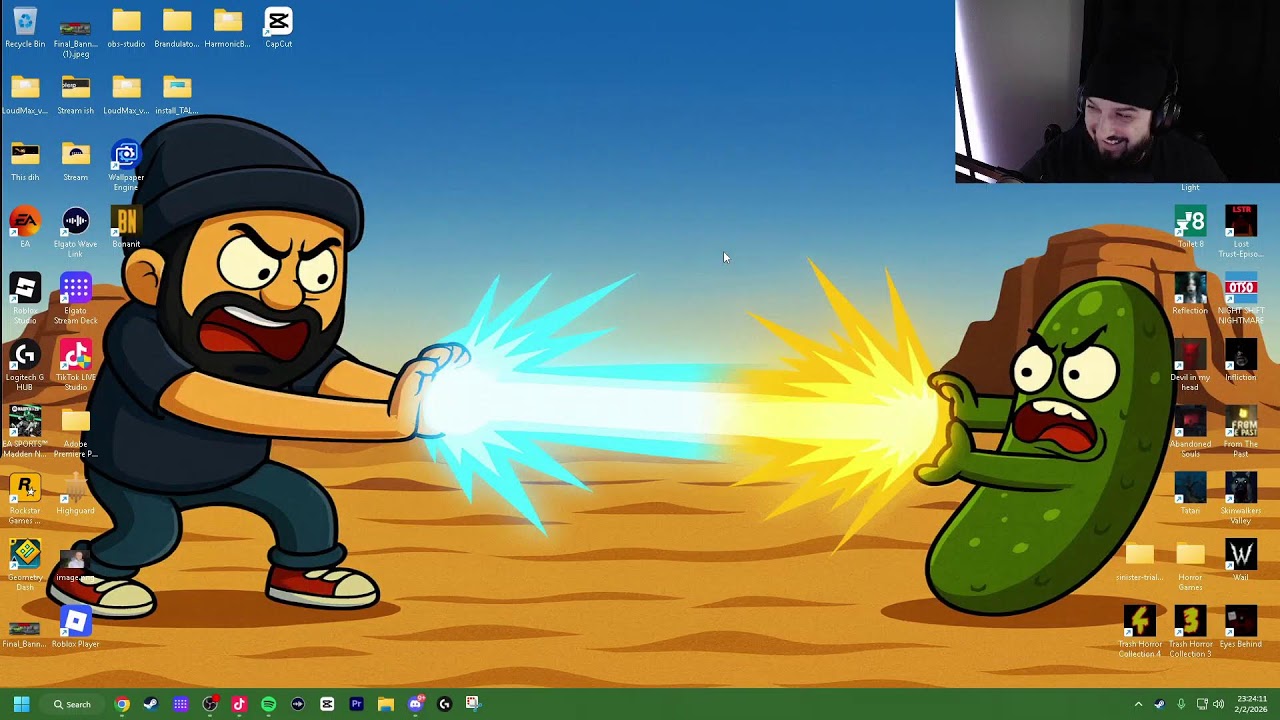Open the Horror Games folder
Image resolution: width=1280 pixels, height=720 pixels.
[1190, 566]
